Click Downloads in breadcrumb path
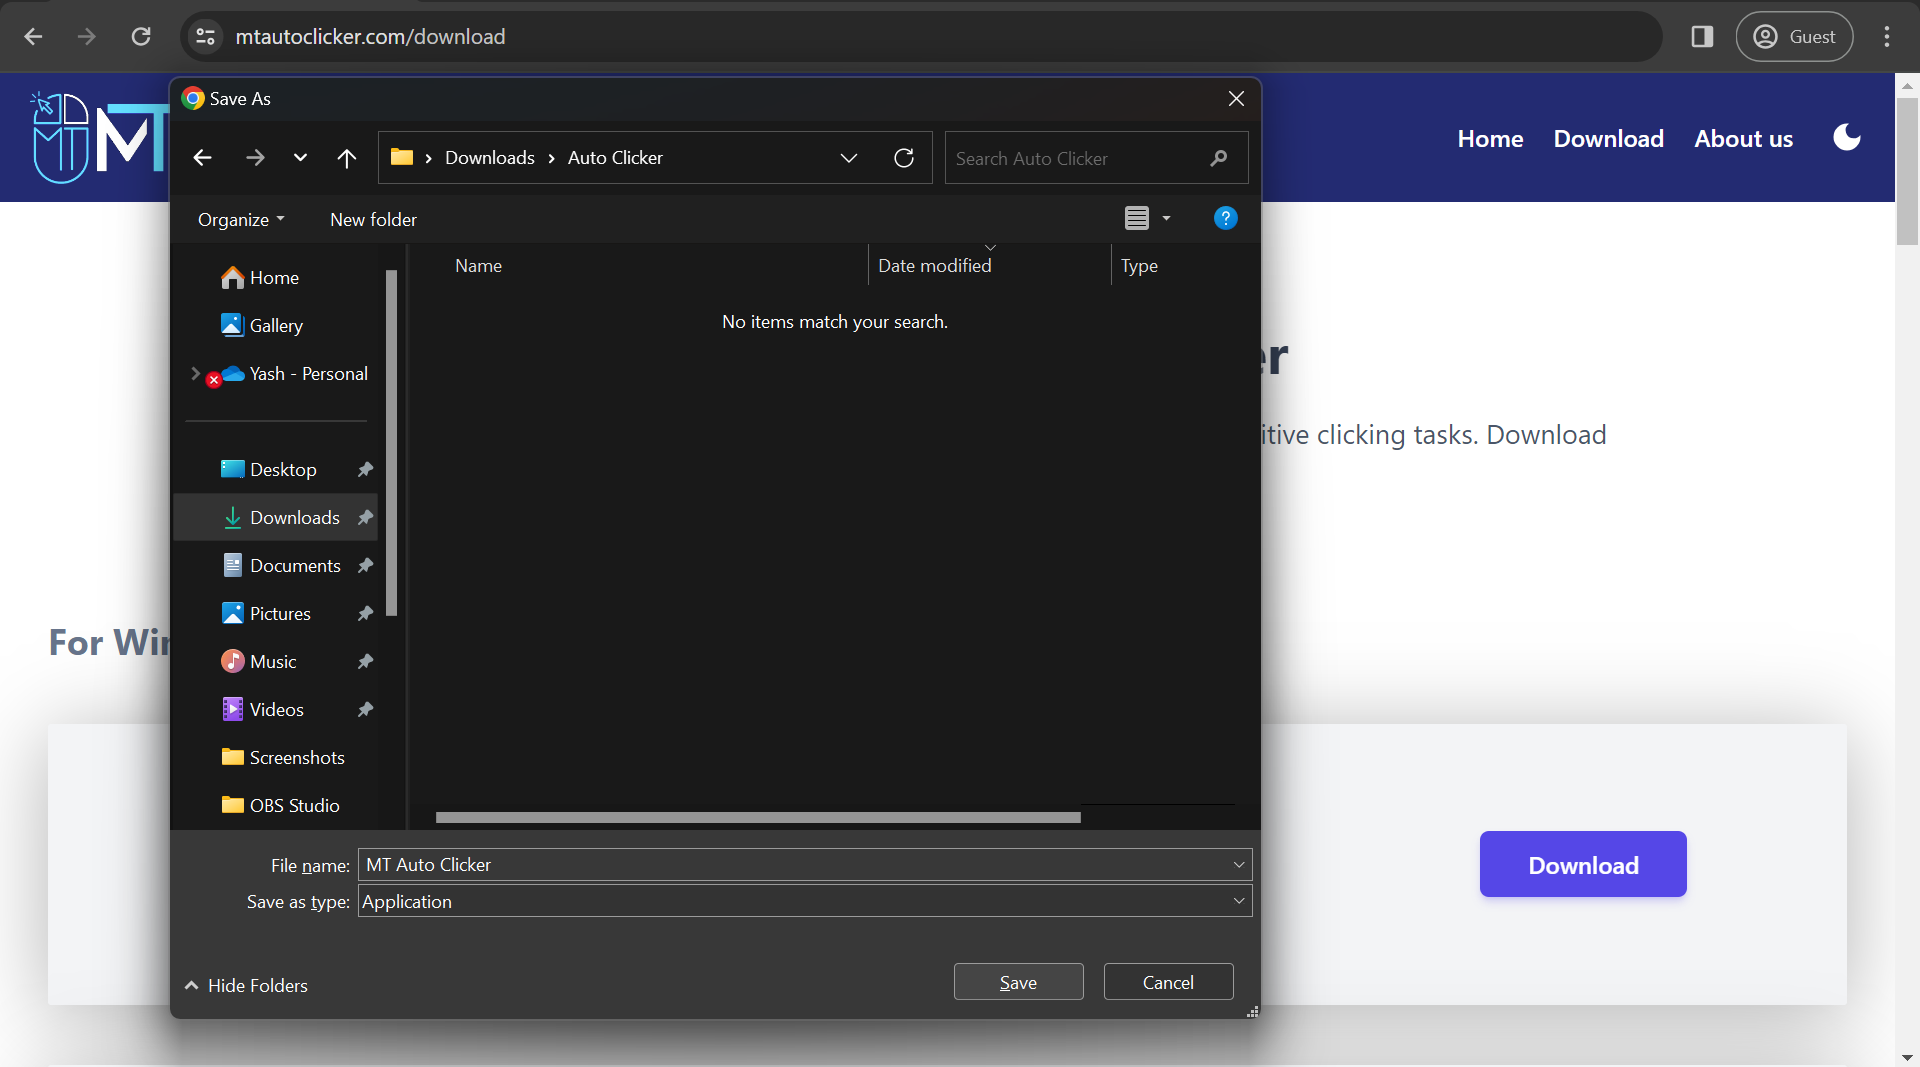 tap(490, 158)
